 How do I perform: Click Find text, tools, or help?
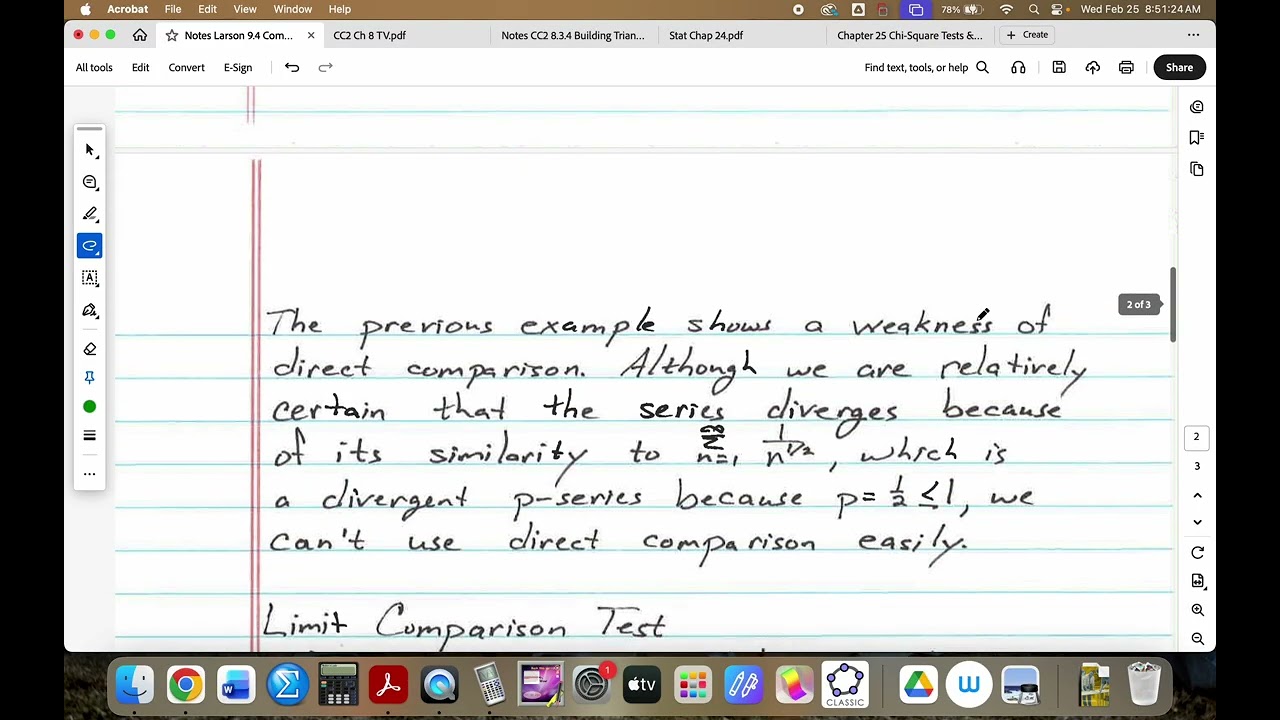(916, 67)
